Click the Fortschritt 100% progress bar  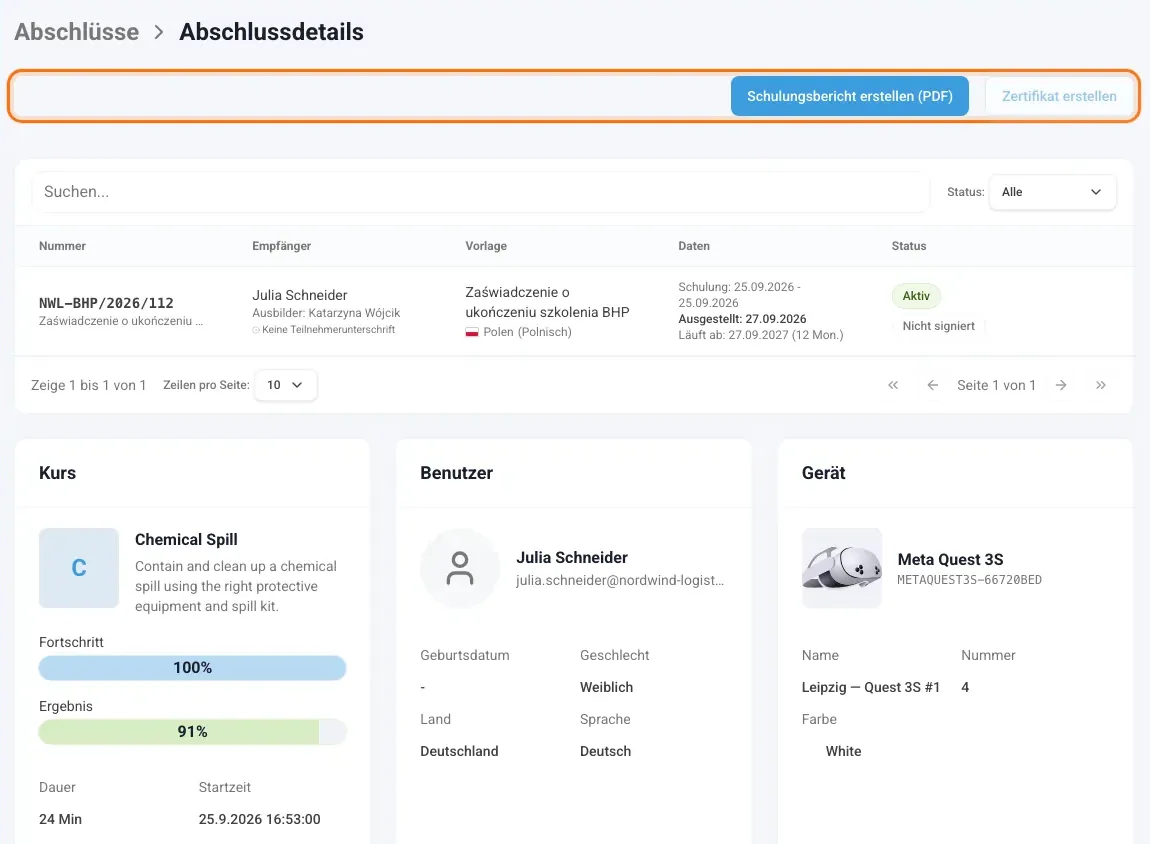click(192, 667)
